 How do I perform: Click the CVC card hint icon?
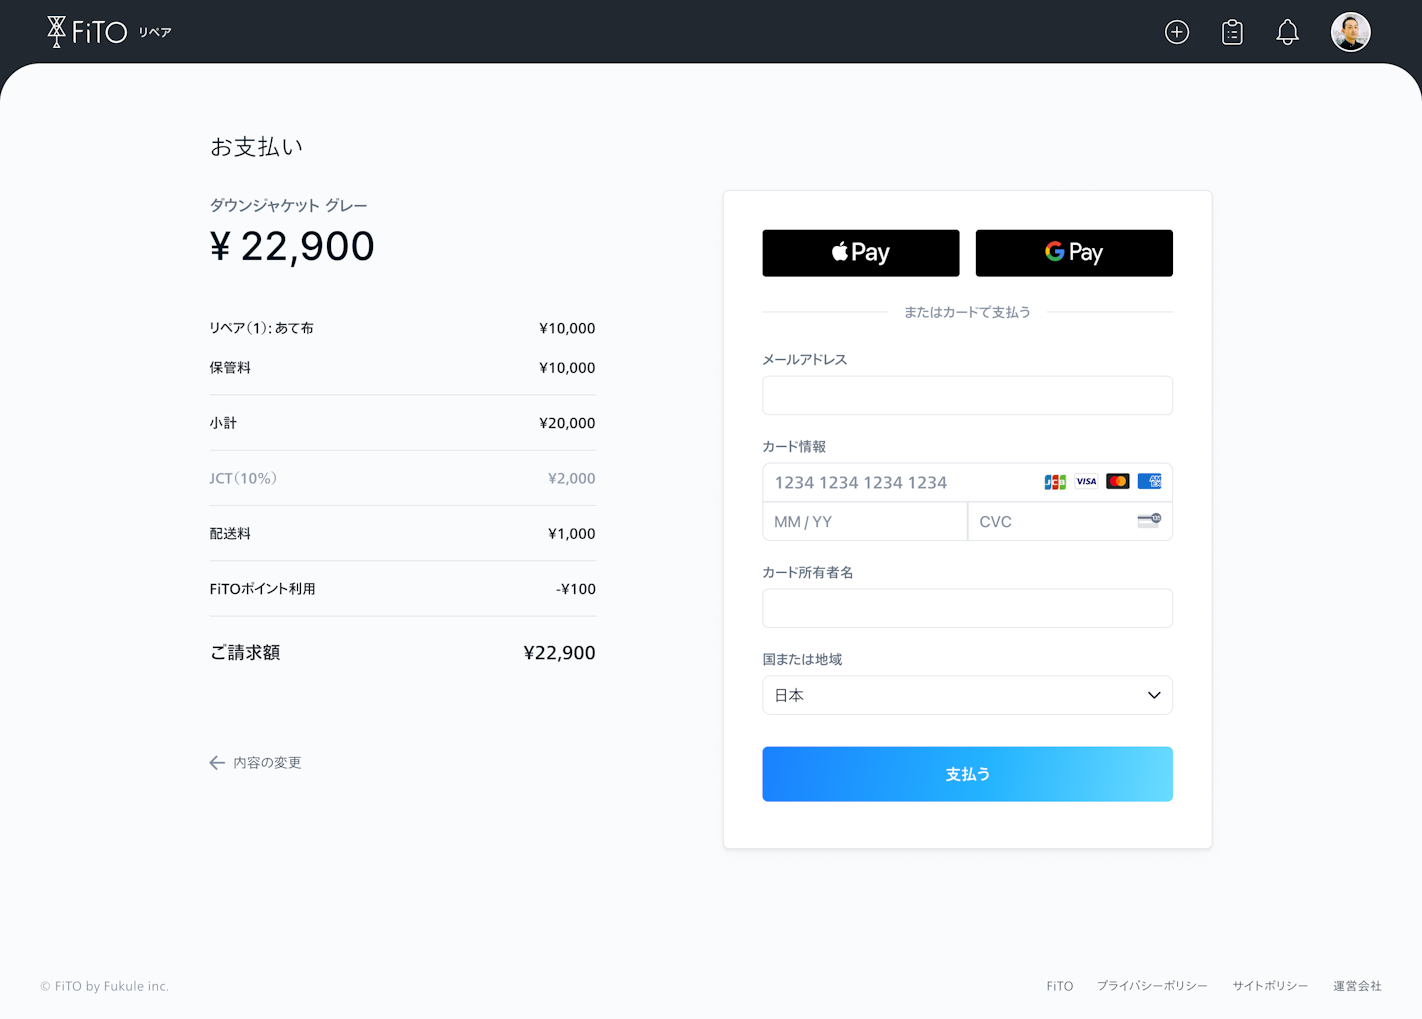click(1149, 520)
